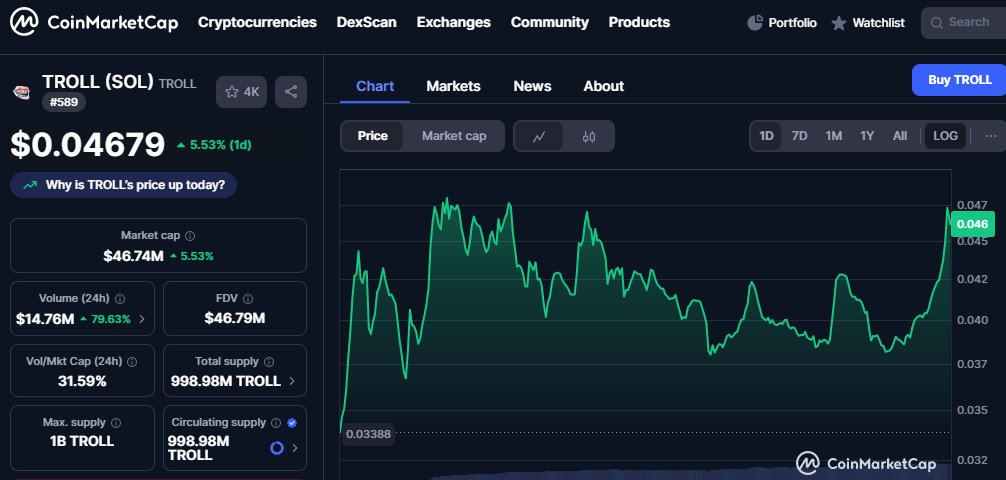The height and width of the screenshot is (480, 1006).
Task: Select the Price chart toggle
Action: [373, 136]
